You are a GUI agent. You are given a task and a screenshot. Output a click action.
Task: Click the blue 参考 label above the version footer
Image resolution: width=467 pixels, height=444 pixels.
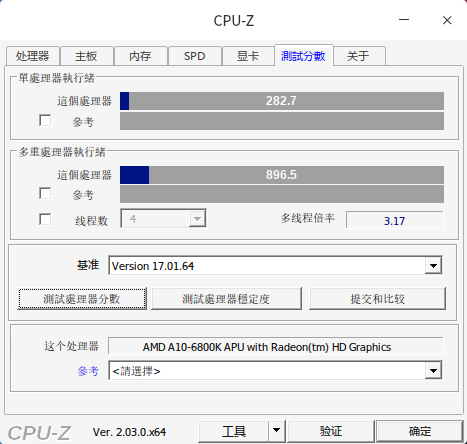click(88, 371)
